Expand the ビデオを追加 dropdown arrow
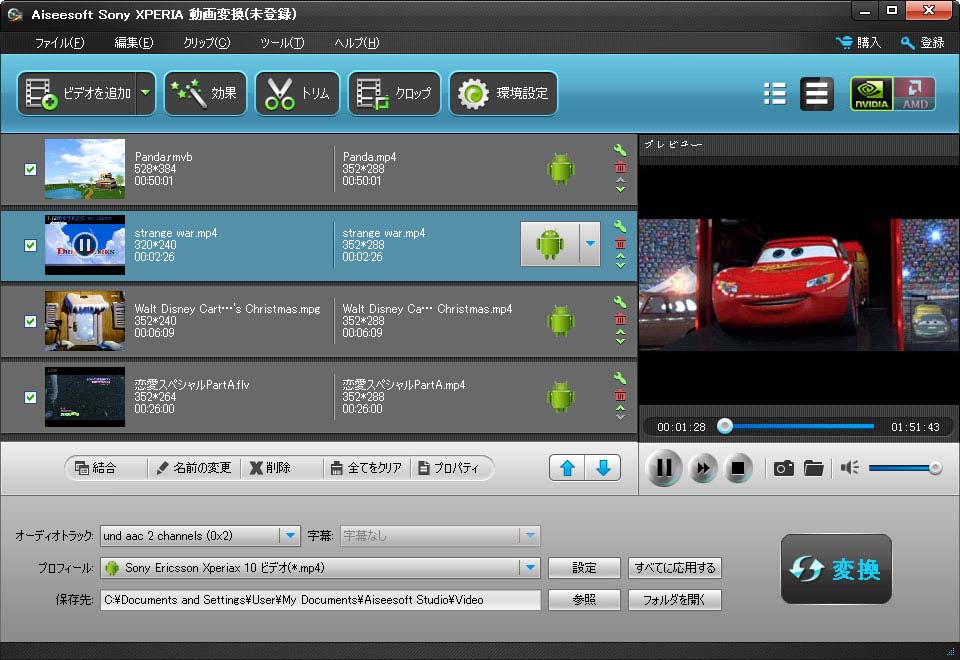Viewport: 960px width, 660px height. 146,94
